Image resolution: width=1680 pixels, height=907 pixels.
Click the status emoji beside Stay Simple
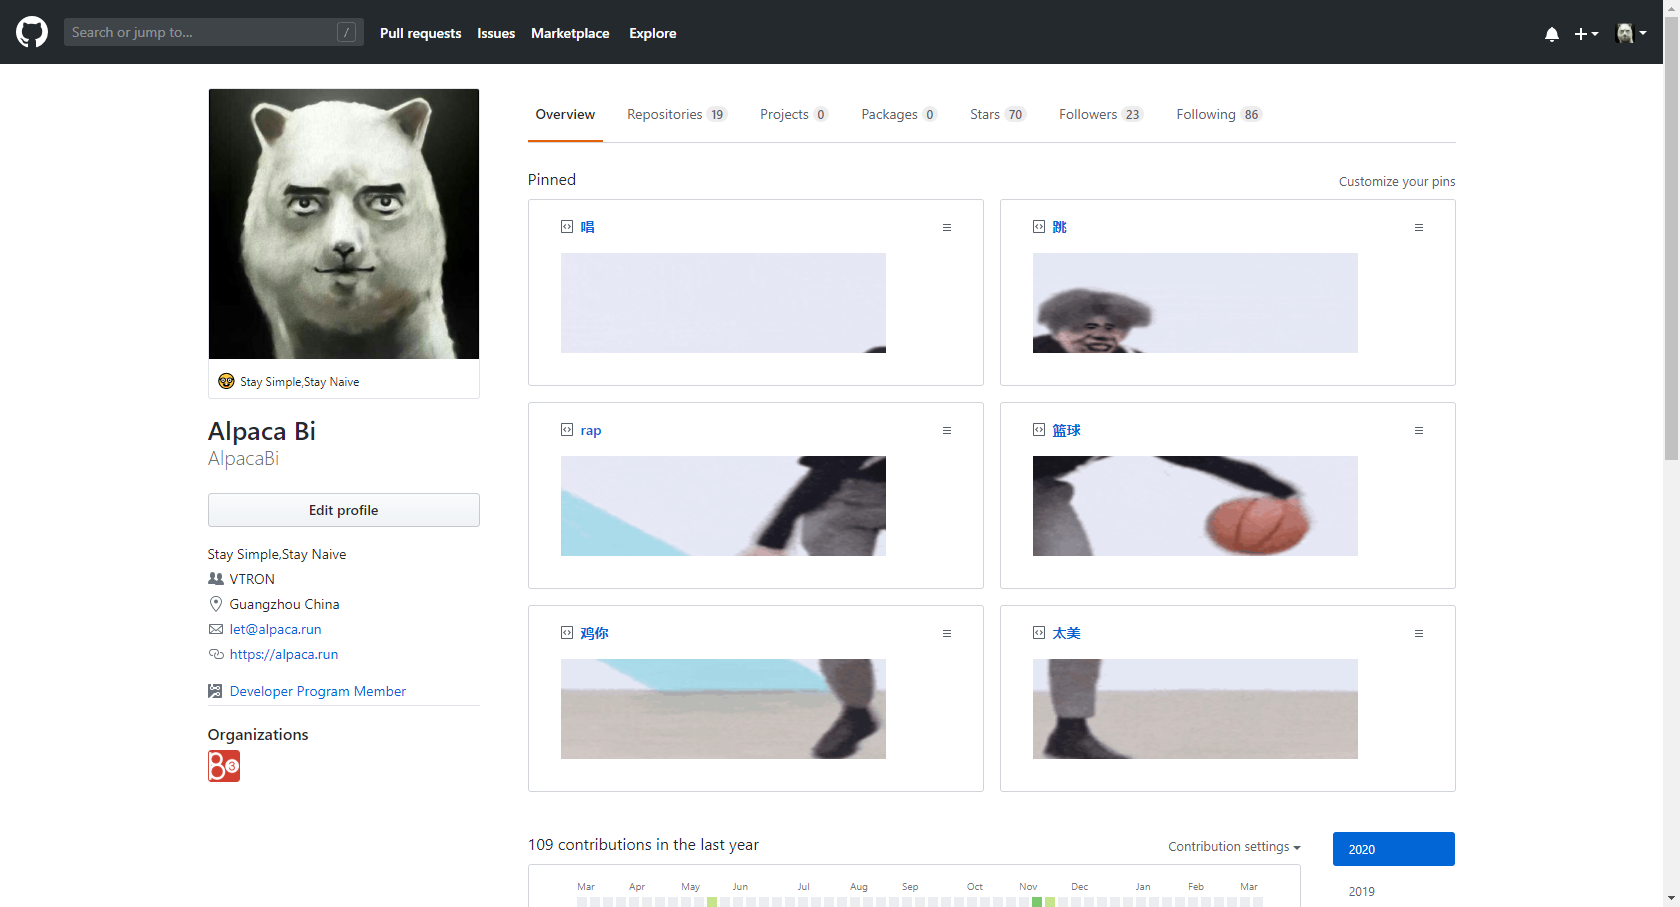click(226, 381)
